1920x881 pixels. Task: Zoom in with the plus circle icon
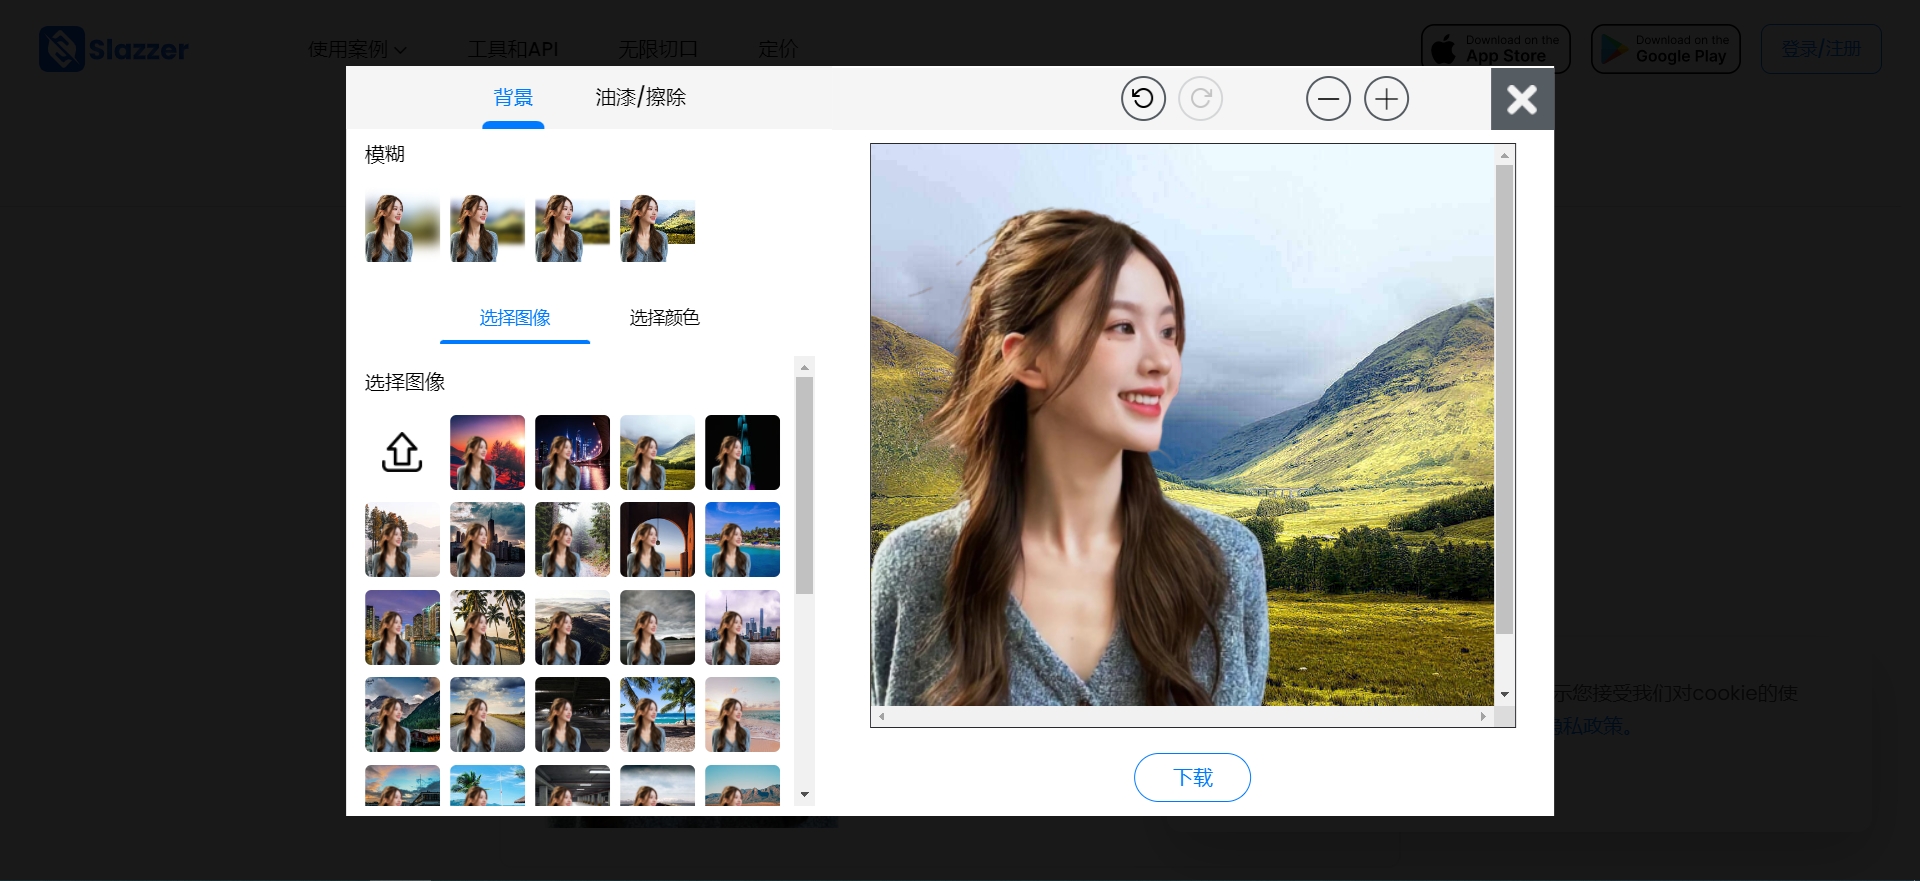pos(1386,98)
